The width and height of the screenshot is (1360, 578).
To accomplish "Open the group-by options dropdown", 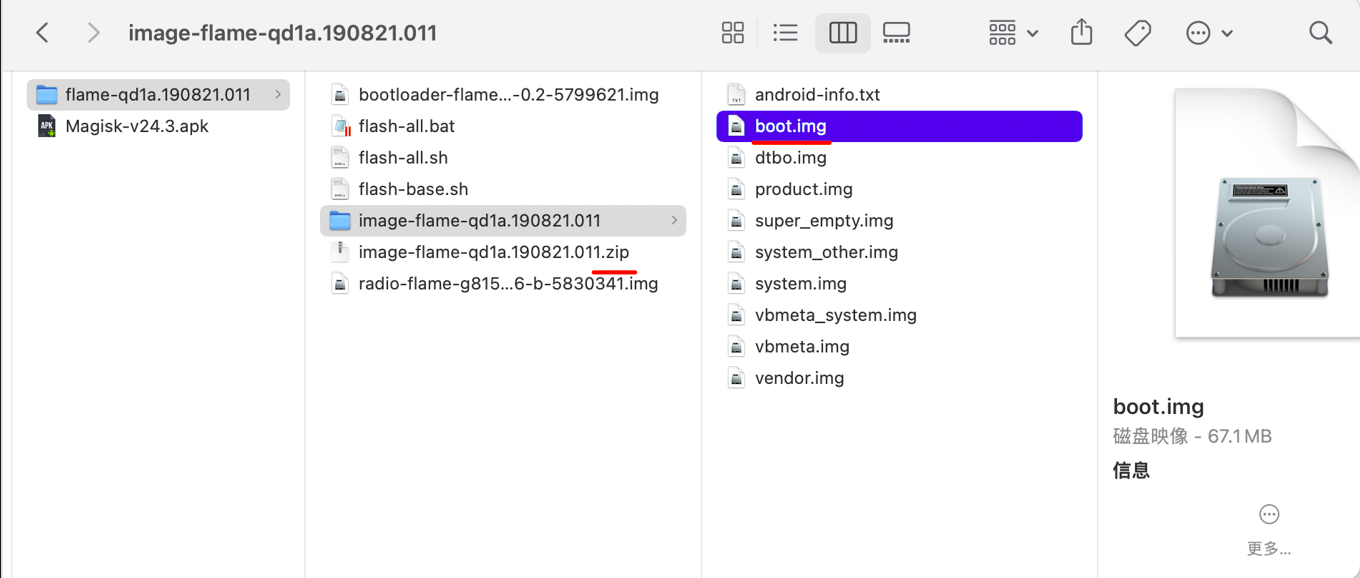I will [1012, 33].
